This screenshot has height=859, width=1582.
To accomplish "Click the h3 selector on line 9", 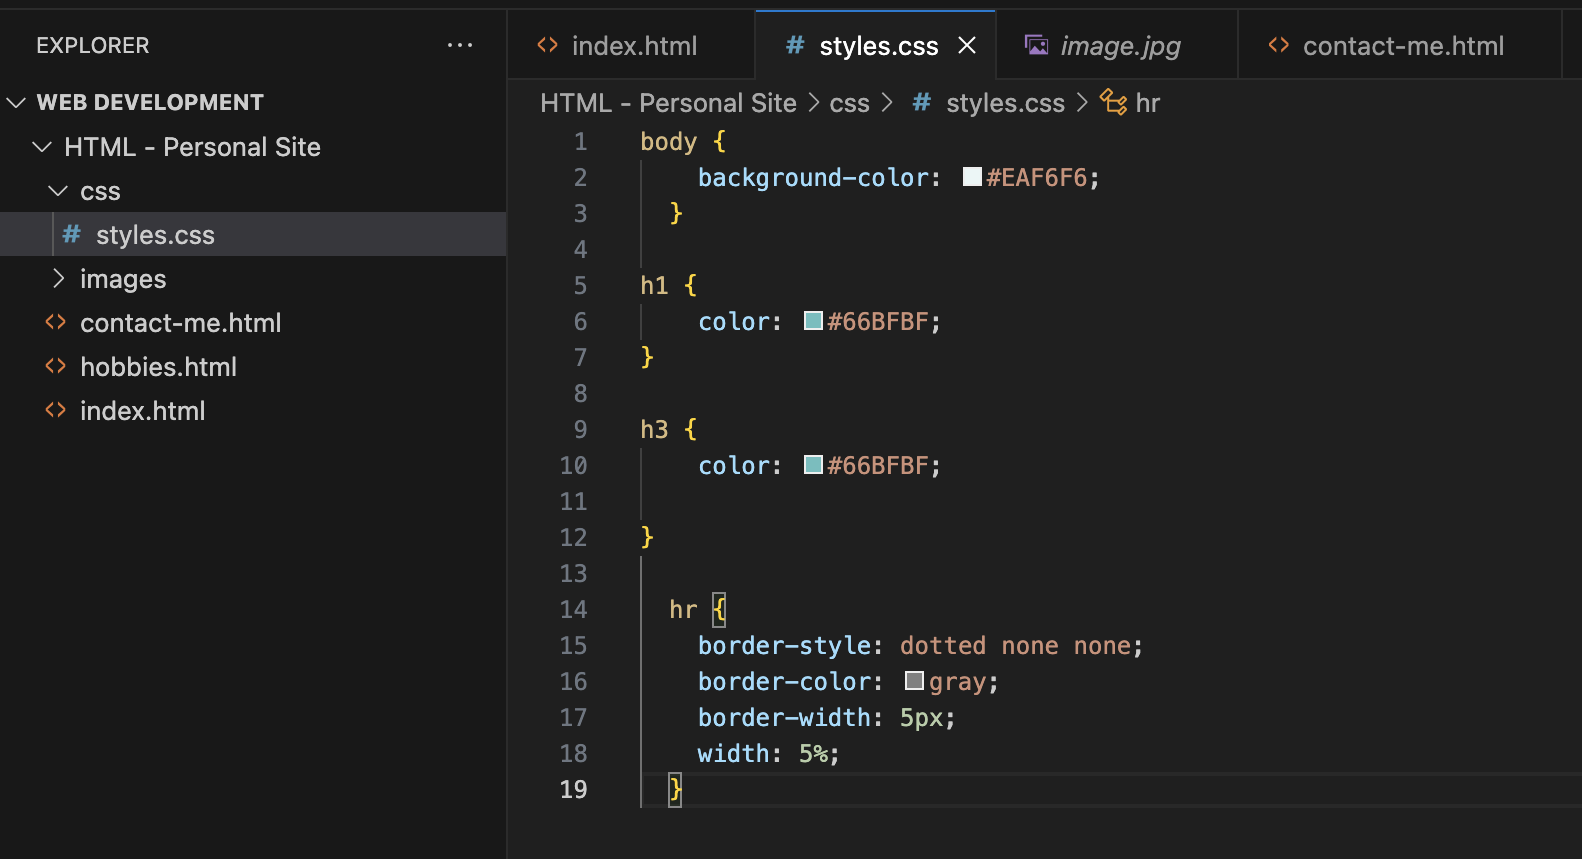I will 654,429.
